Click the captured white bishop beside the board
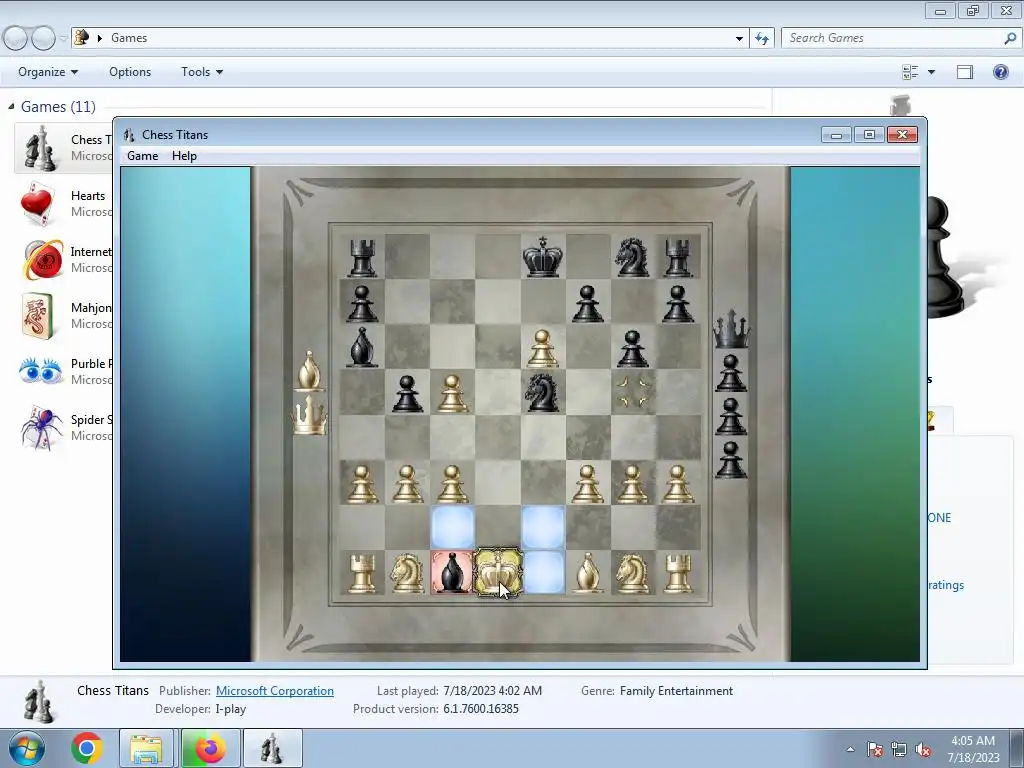Screen dimensions: 1024x768 click(310, 371)
